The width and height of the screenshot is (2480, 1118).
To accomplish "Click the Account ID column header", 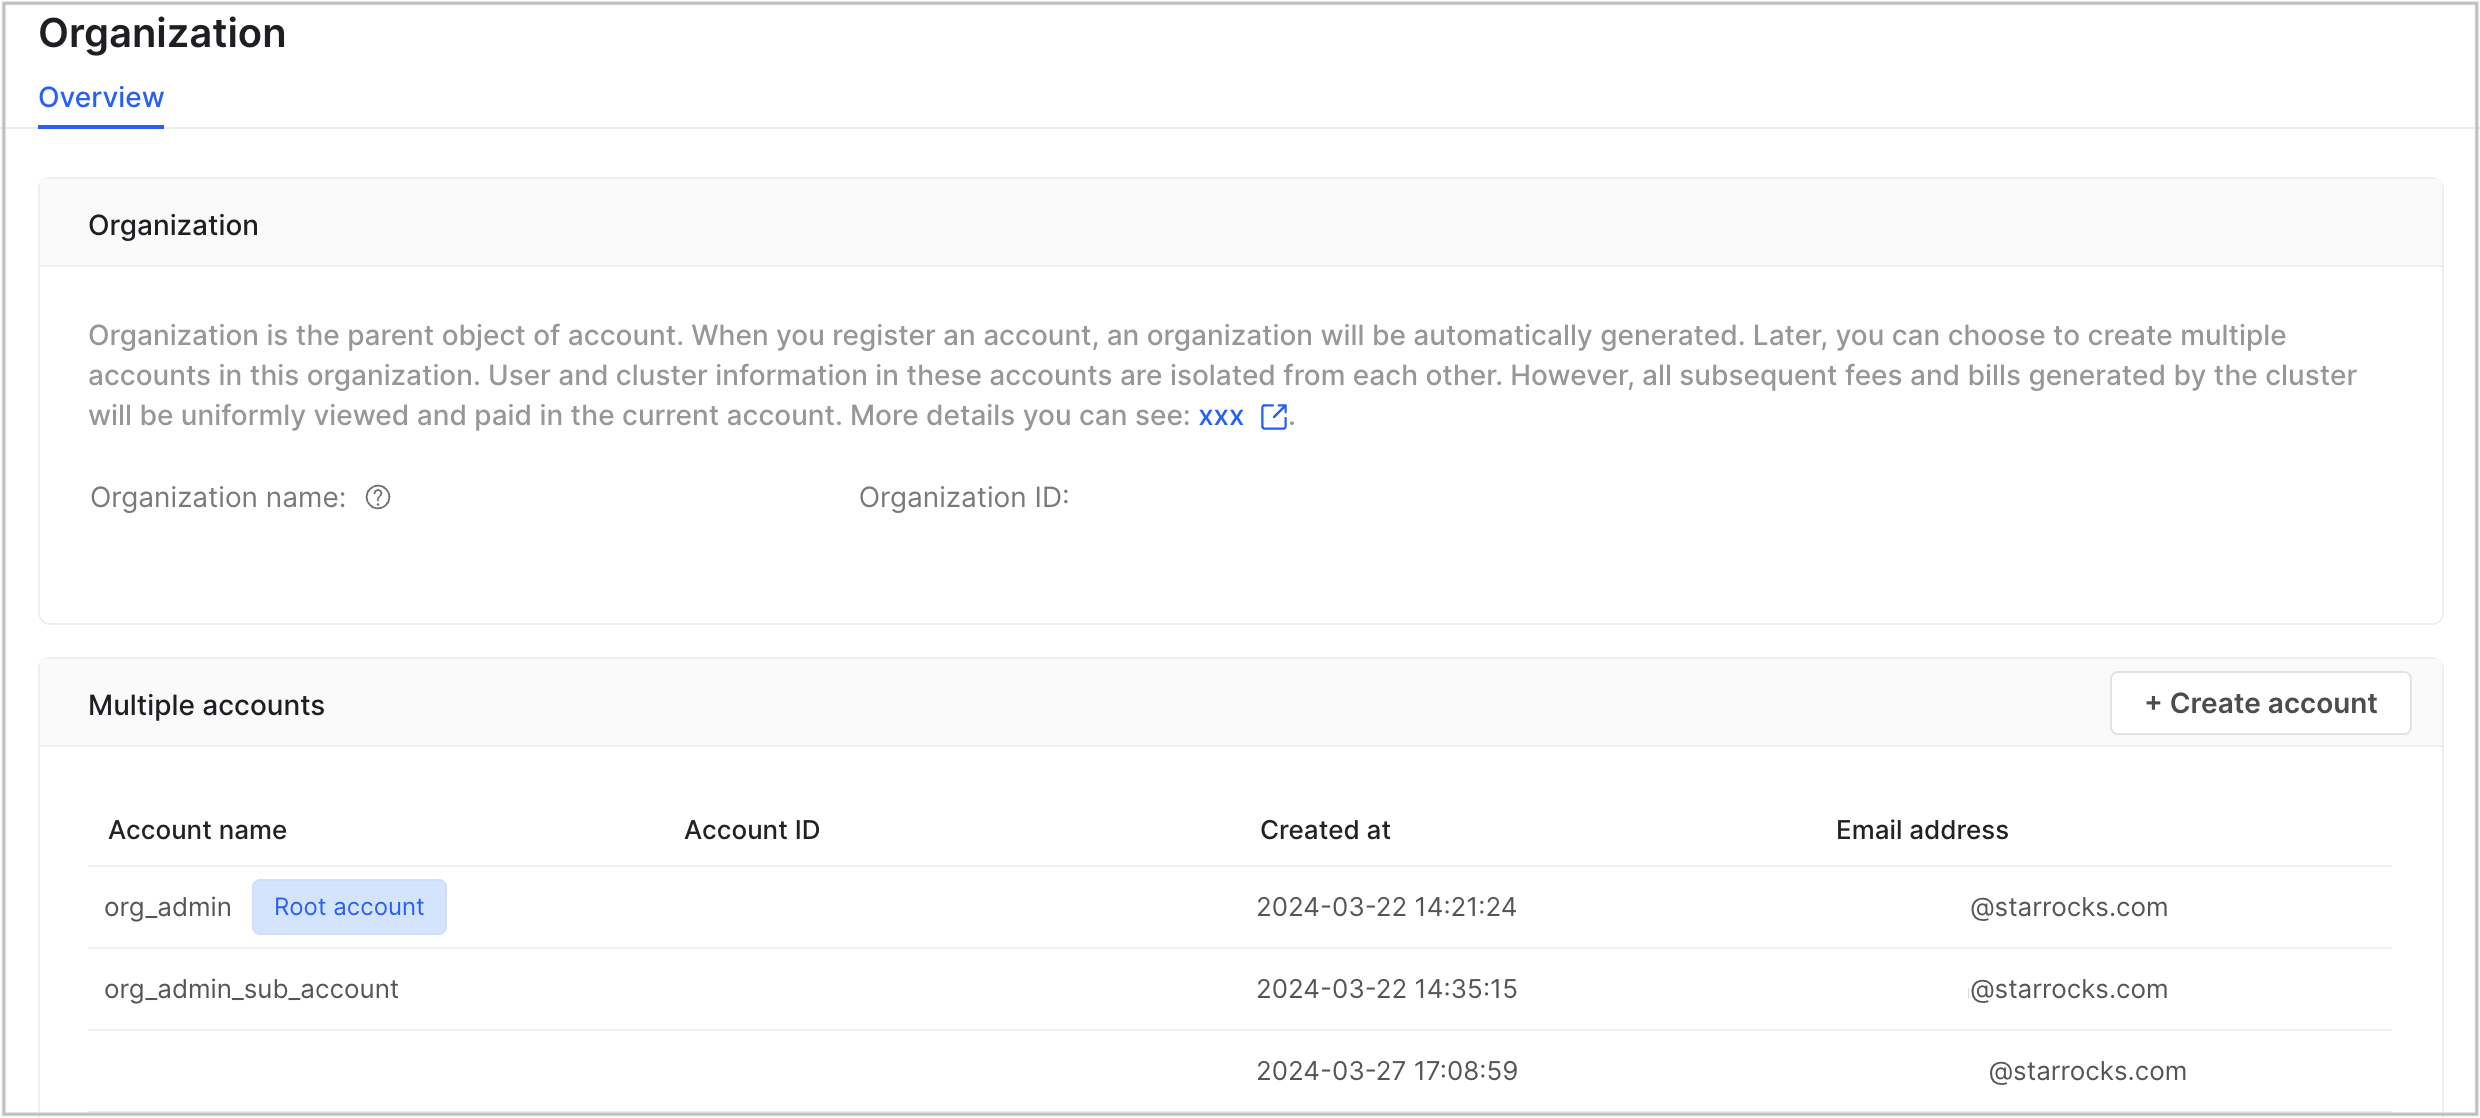I will tap(751, 830).
